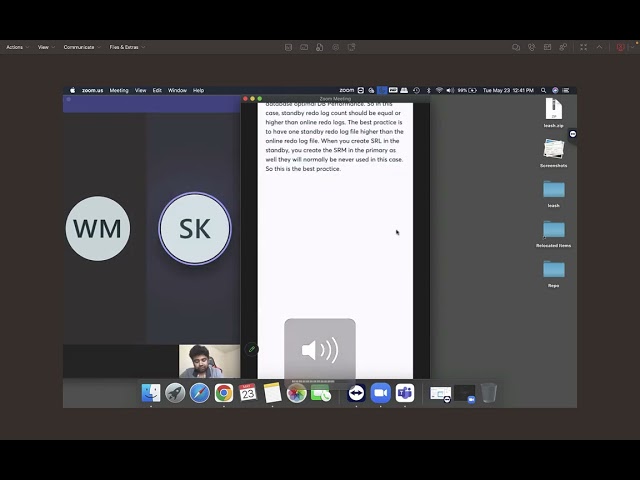Open the Meeting menu
Viewport: 640px width, 480px height.
coord(119,90)
